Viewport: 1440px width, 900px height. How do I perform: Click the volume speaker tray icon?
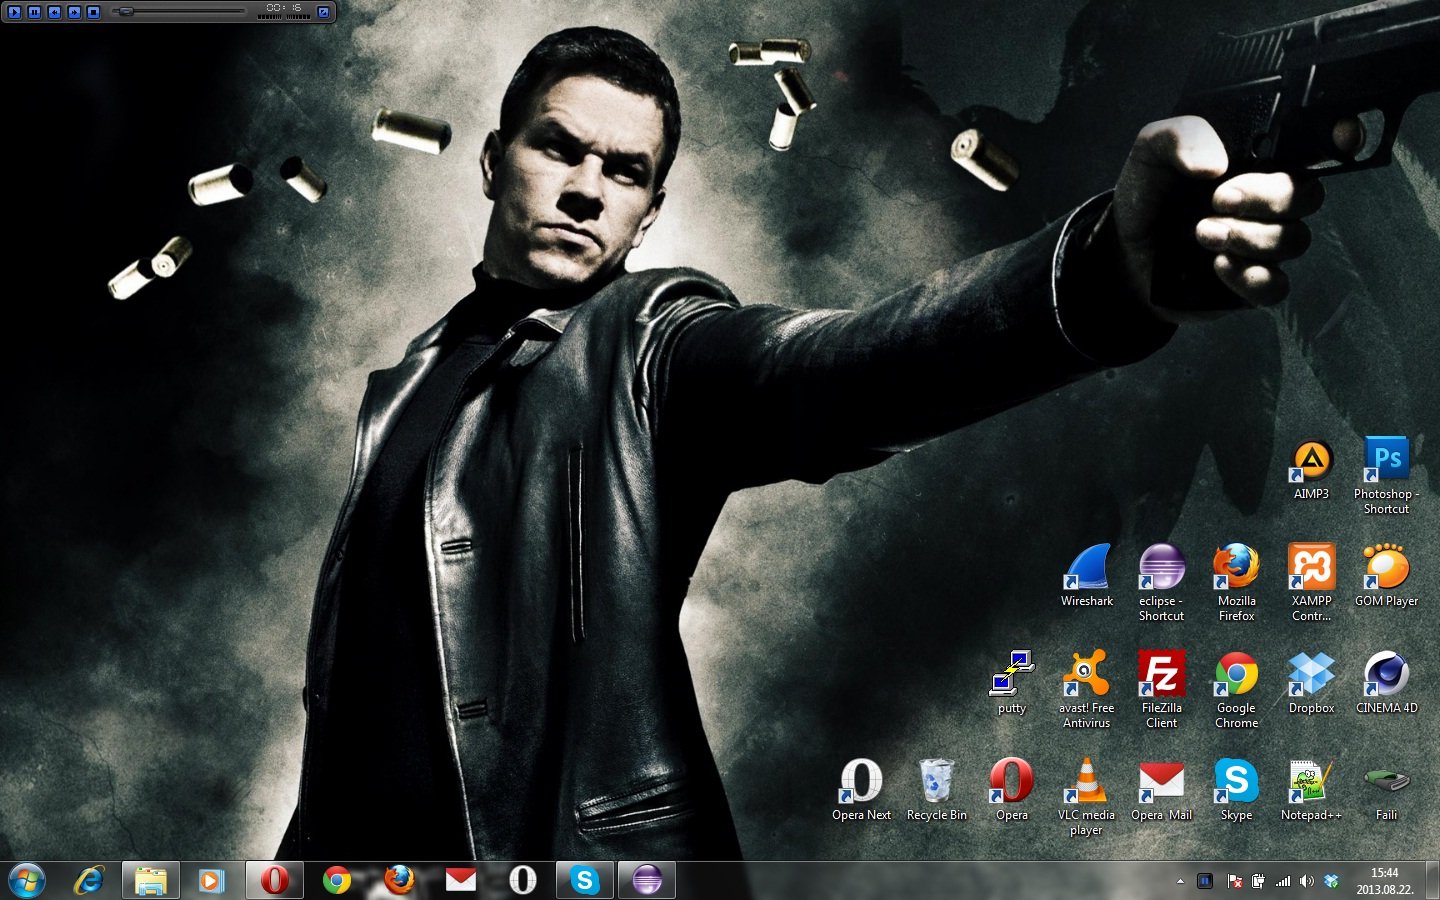click(1306, 881)
